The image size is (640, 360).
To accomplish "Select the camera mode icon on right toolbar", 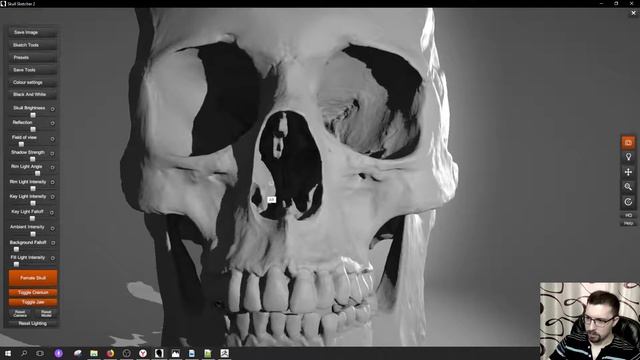I will click(628, 143).
